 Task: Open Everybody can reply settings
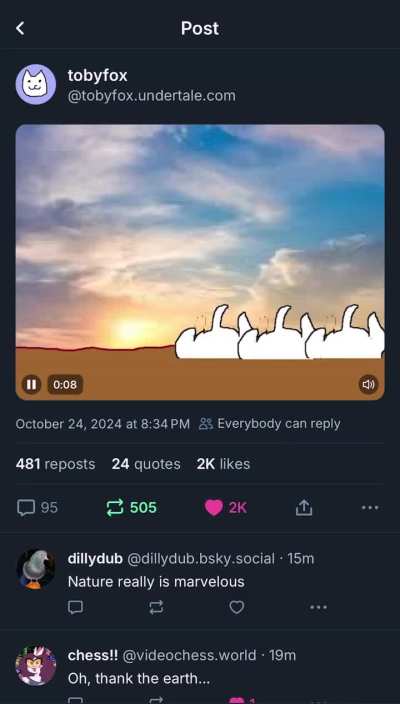(269, 424)
